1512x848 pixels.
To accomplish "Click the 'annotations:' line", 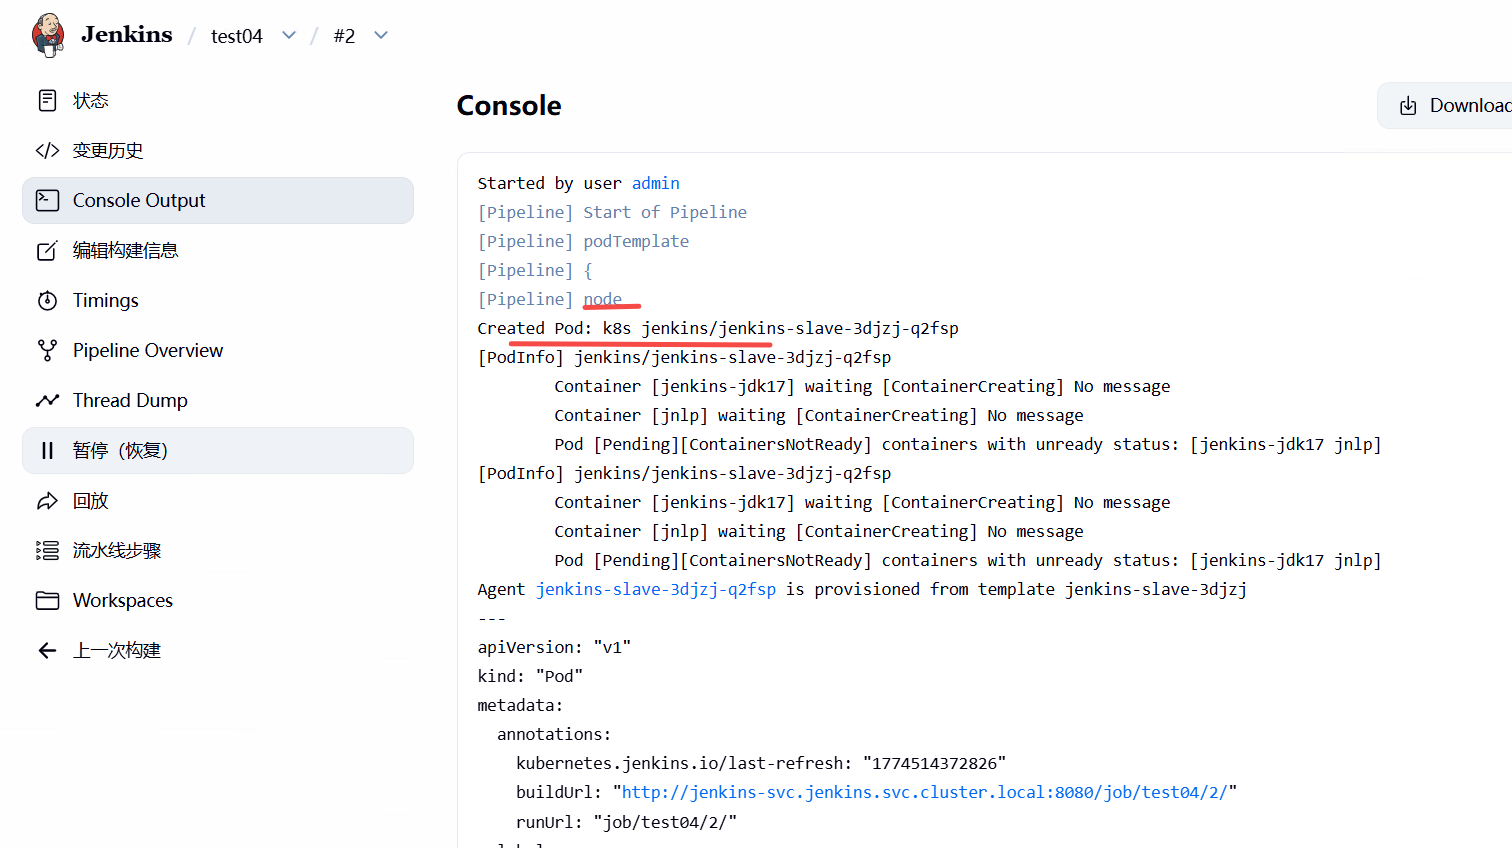I will coord(554,734).
